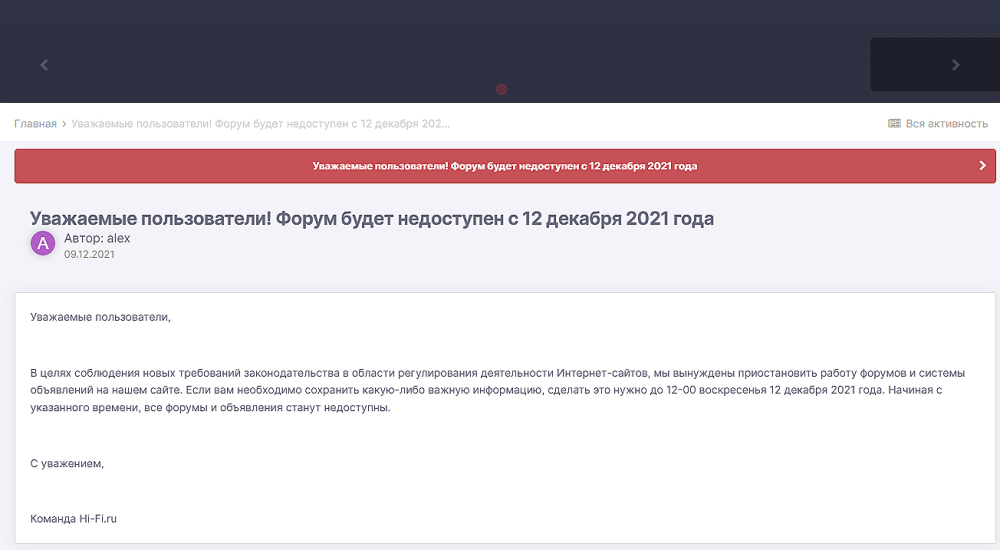Click the 'С уважением,' line in post
The image size is (1000, 550).
[x=67, y=464]
